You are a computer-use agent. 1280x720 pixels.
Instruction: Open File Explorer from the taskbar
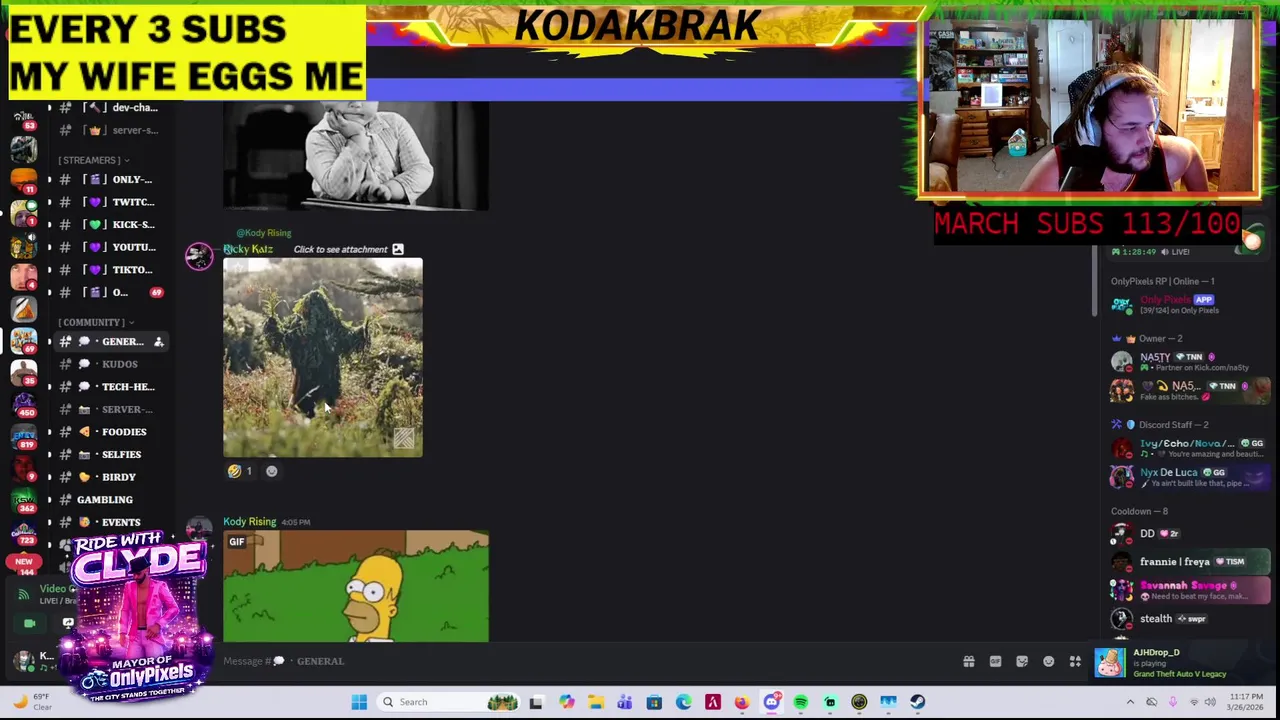coord(595,702)
